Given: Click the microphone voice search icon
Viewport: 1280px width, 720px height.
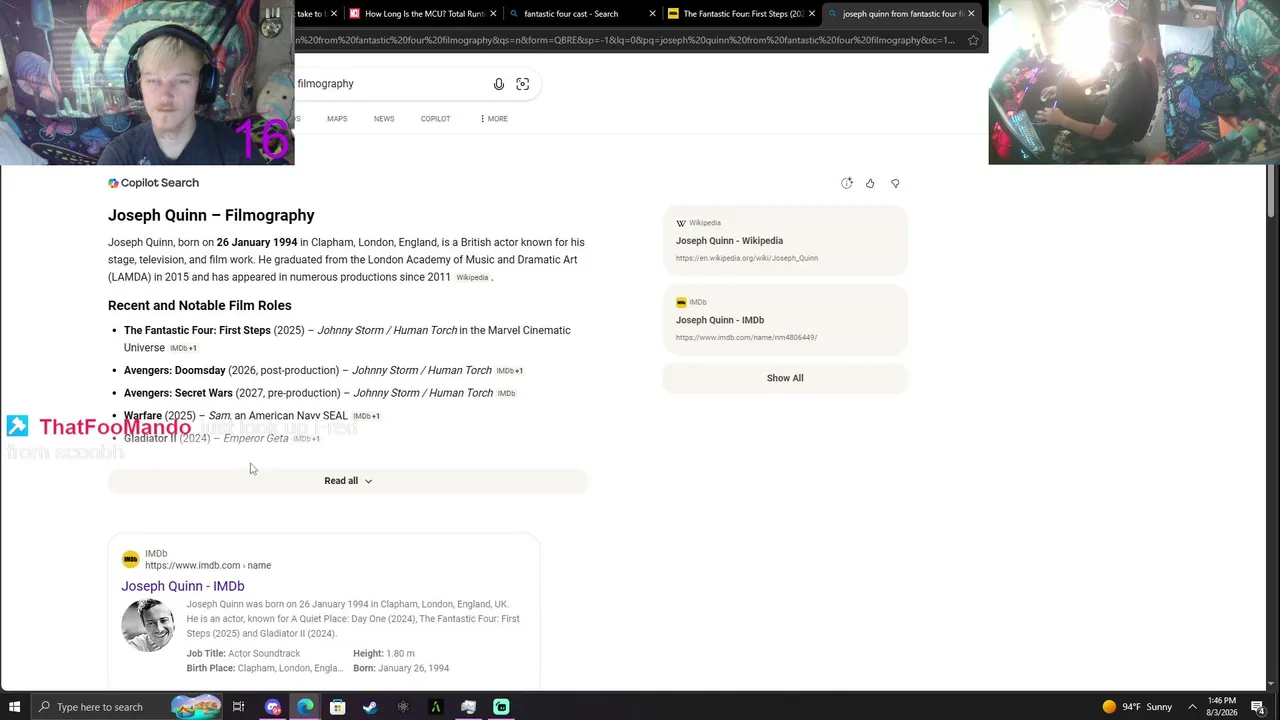Looking at the screenshot, I should tap(499, 84).
